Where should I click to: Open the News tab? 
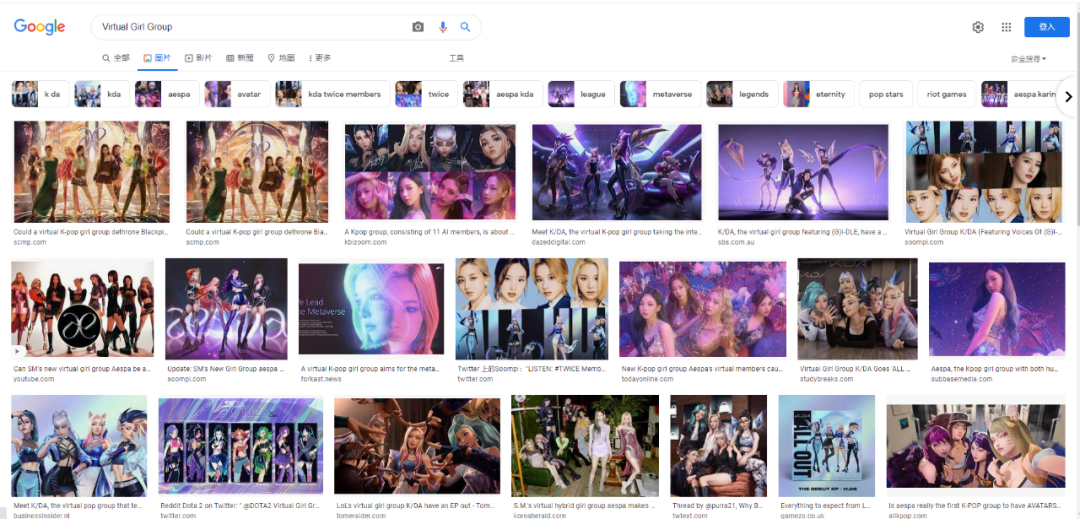(x=240, y=58)
